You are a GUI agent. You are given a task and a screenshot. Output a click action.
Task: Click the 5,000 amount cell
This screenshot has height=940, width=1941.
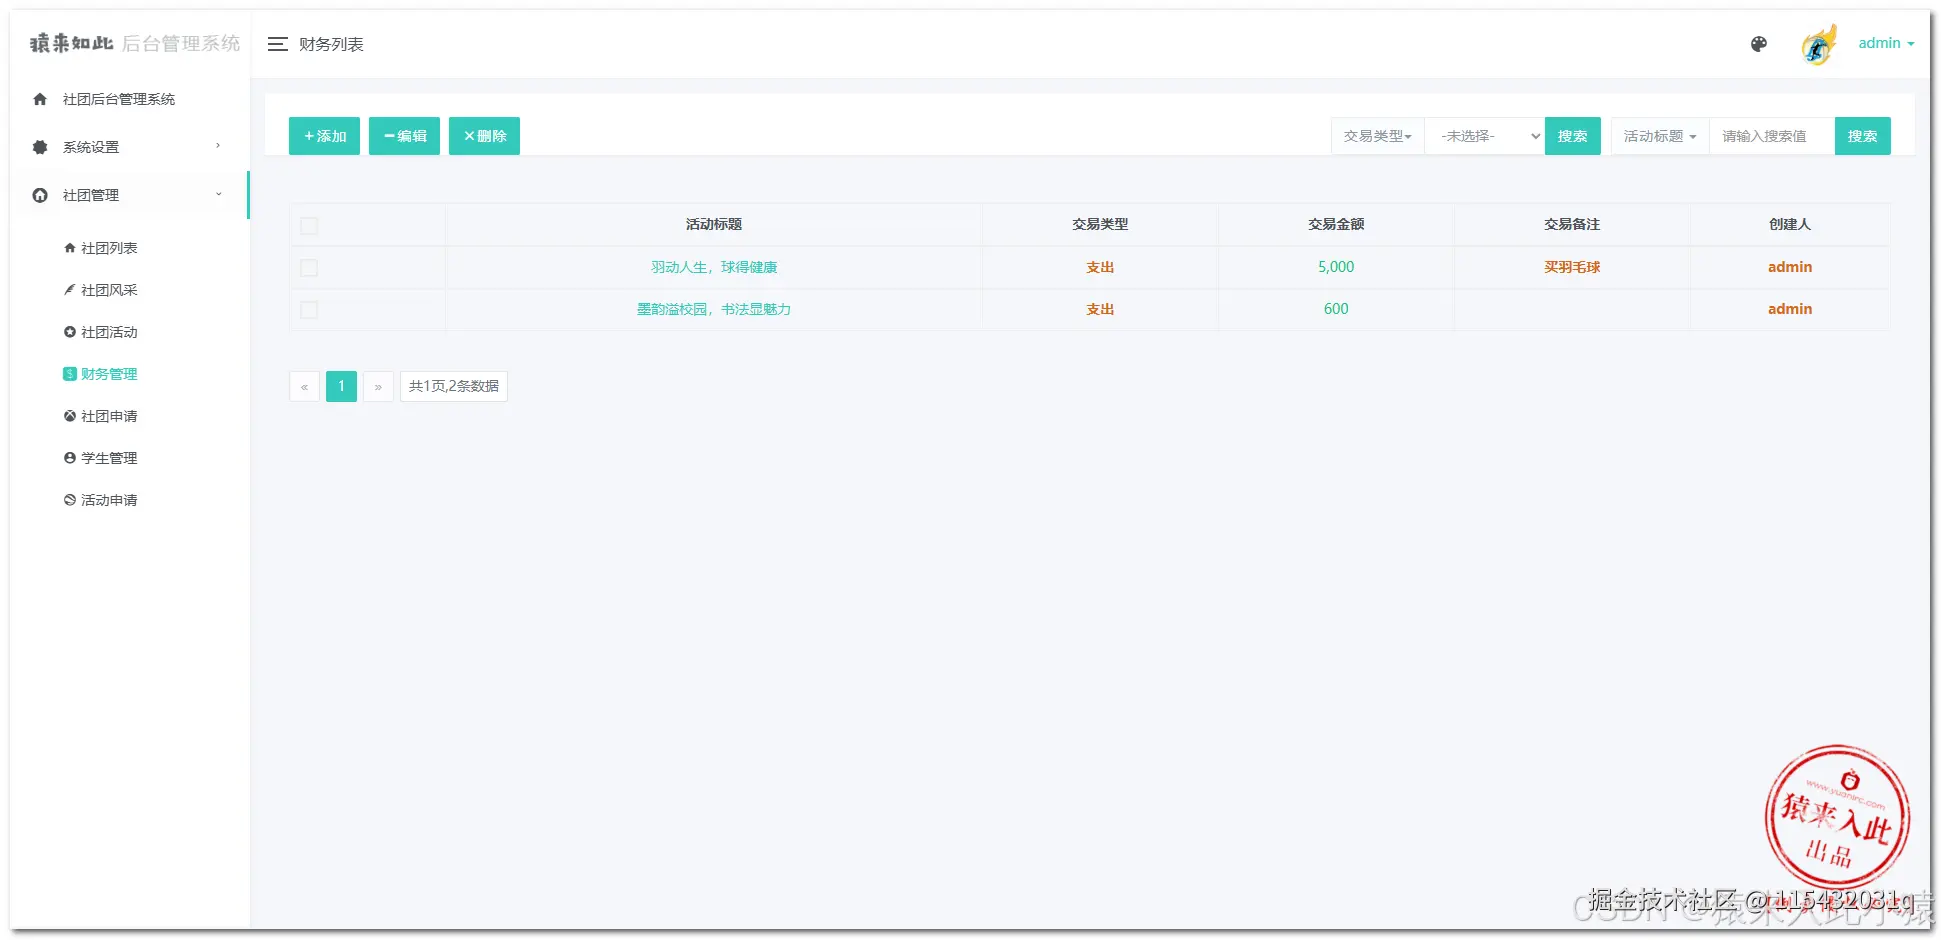(x=1336, y=267)
